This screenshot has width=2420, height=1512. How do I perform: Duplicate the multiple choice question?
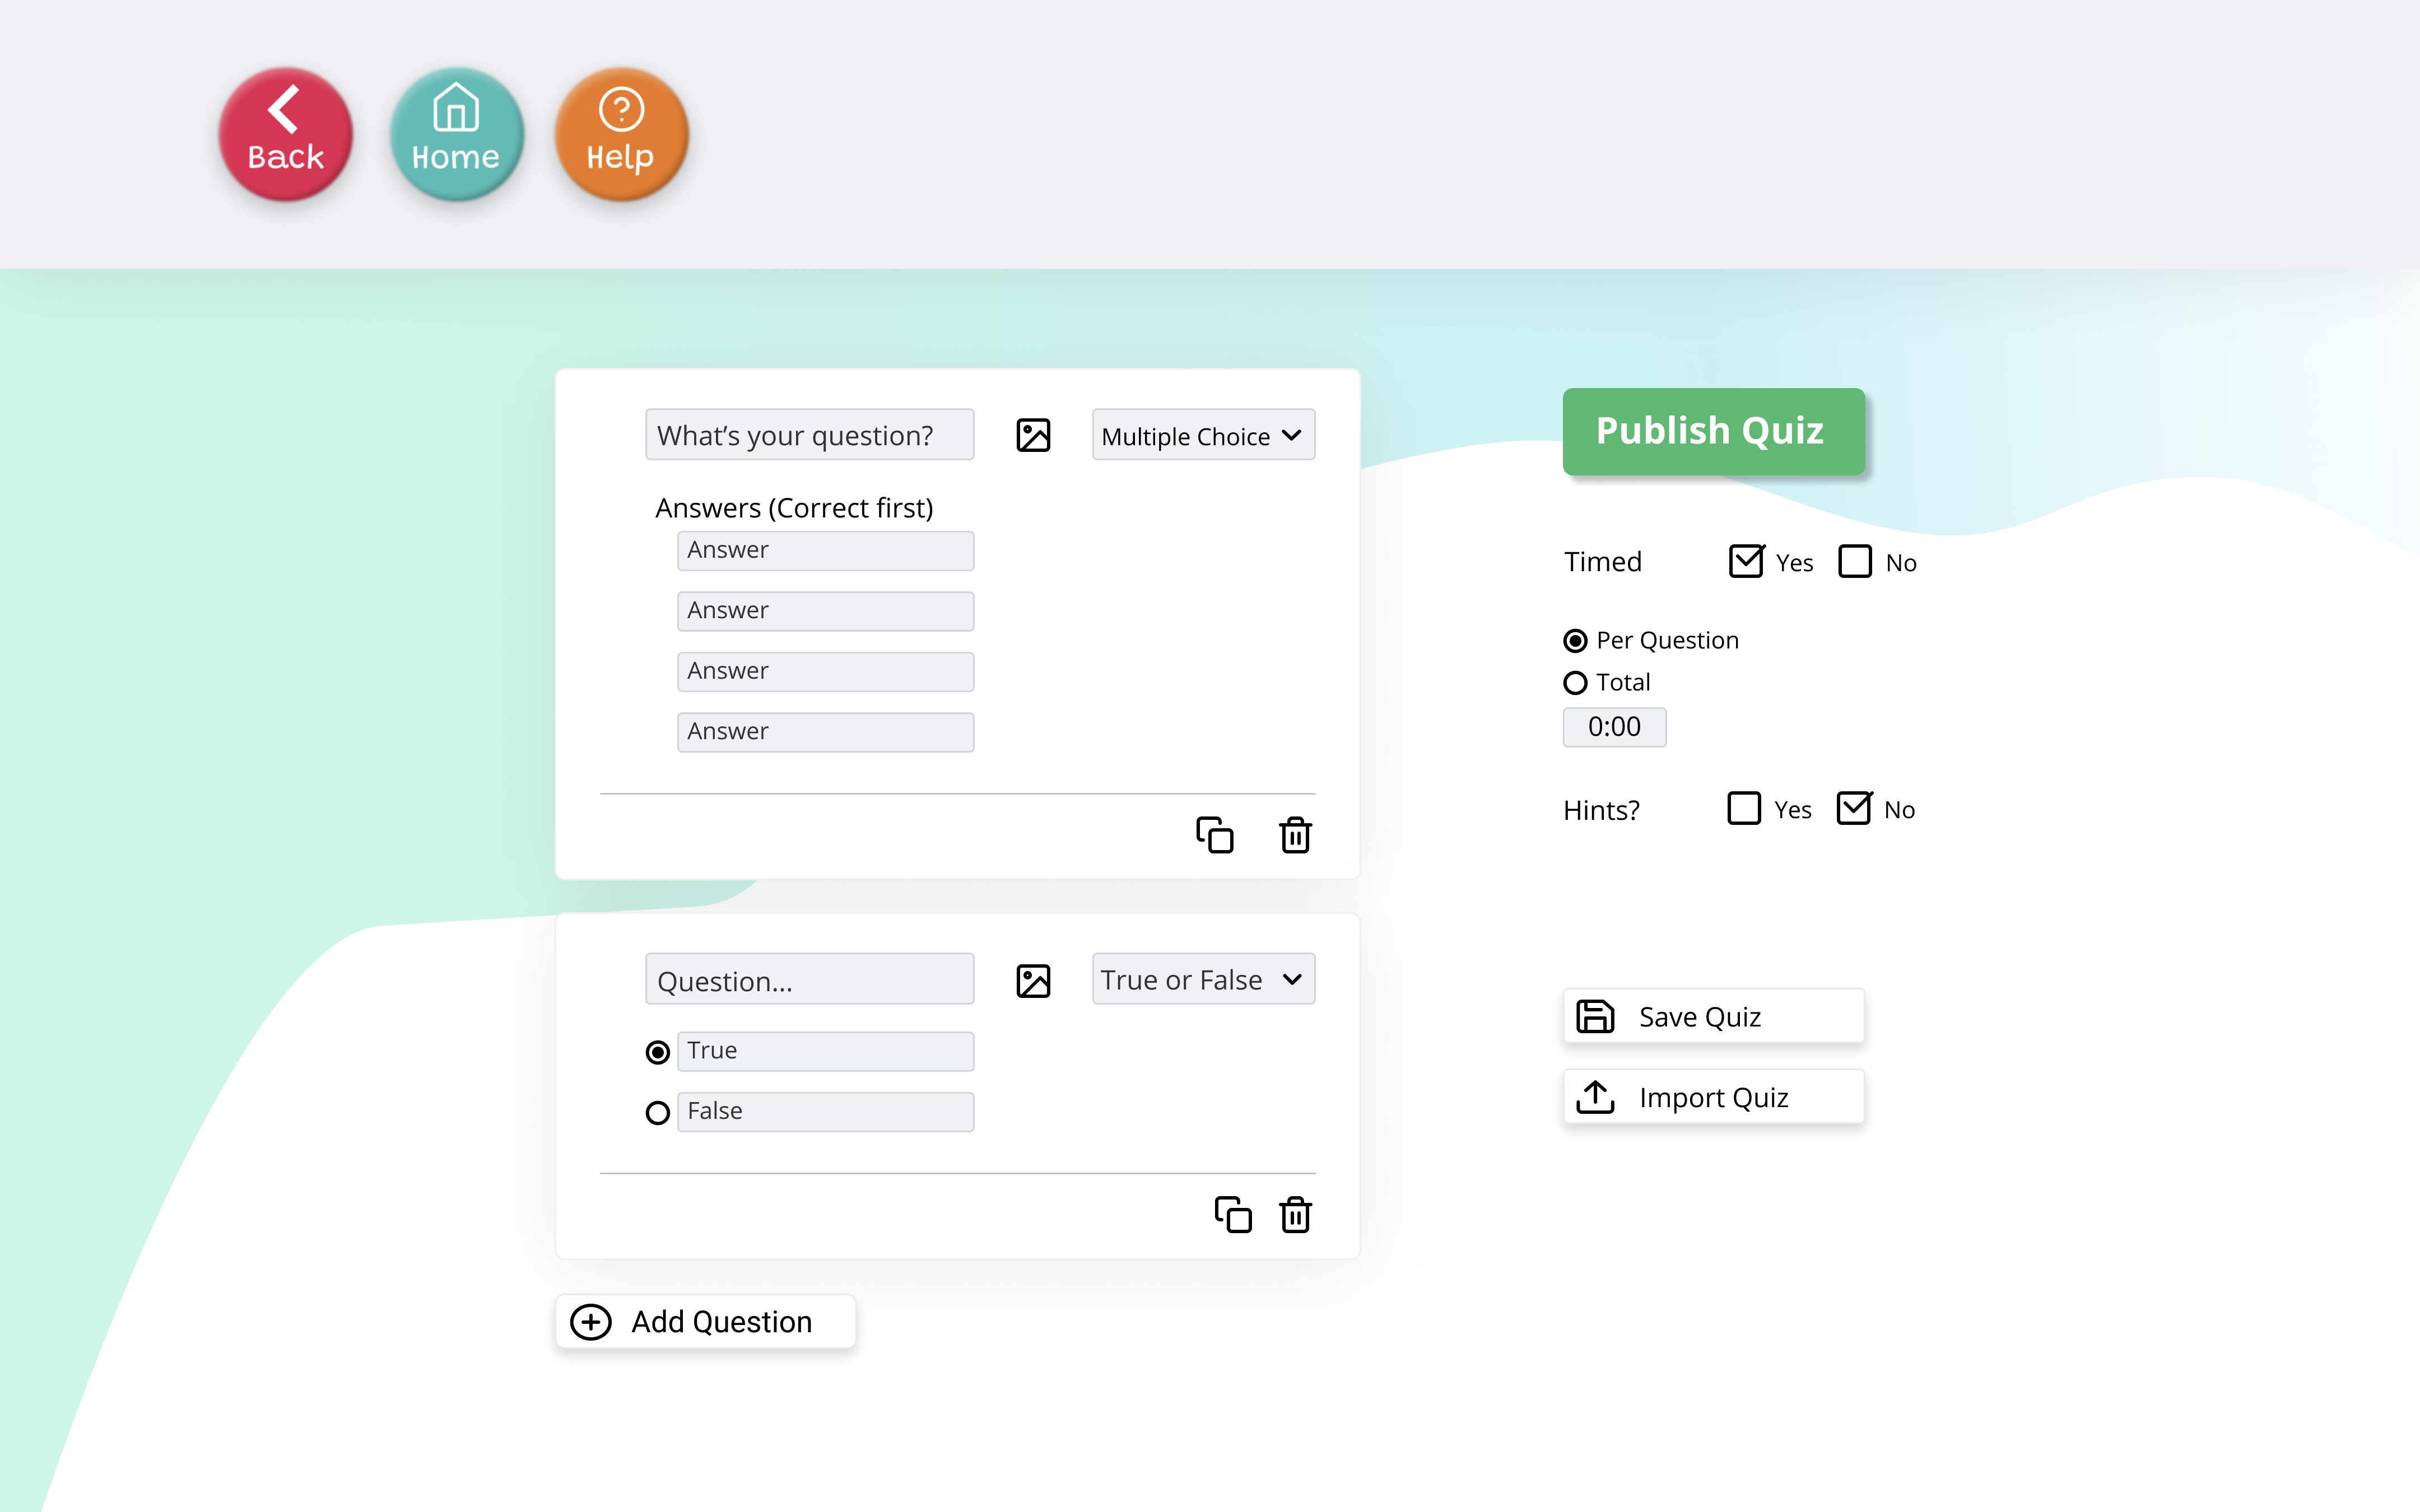click(1214, 834)
